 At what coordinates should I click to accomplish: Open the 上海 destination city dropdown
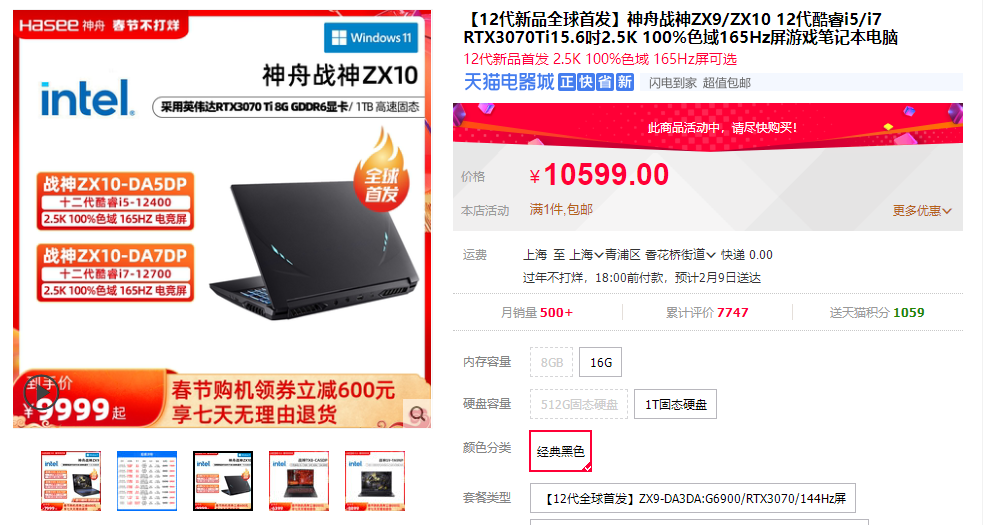[586, 255]
